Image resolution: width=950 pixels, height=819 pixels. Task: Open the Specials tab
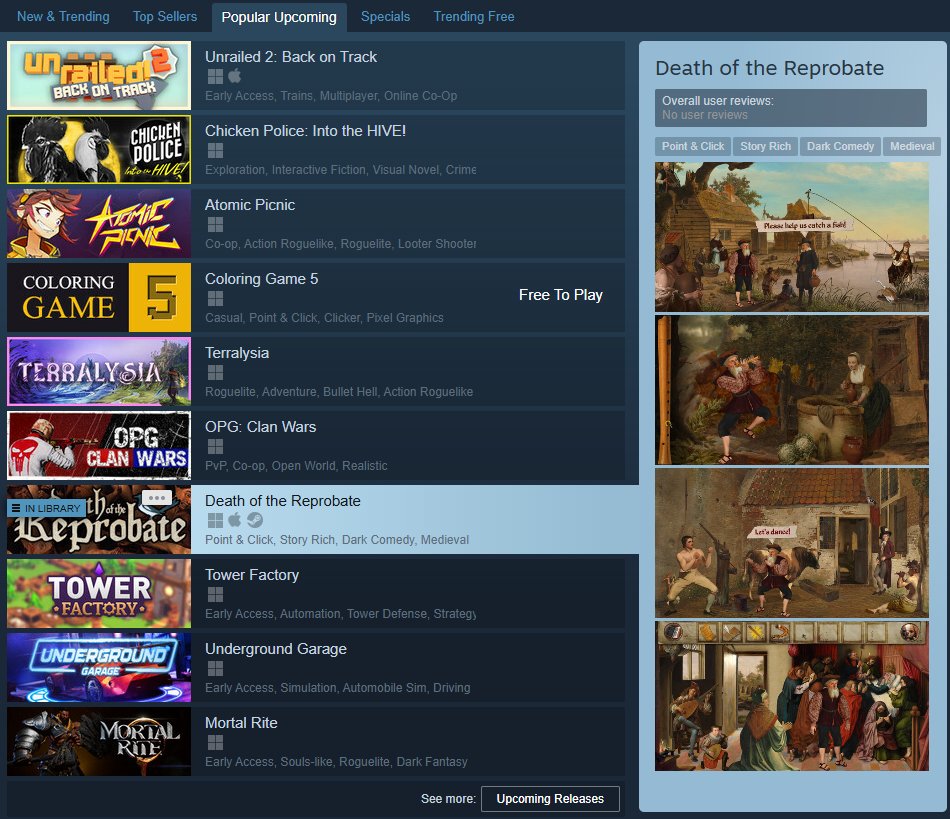(385, 16)
